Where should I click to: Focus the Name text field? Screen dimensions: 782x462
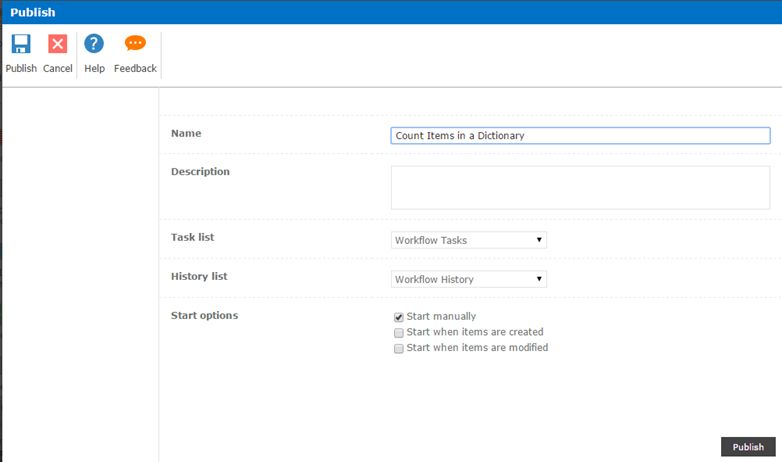(580, 136)
